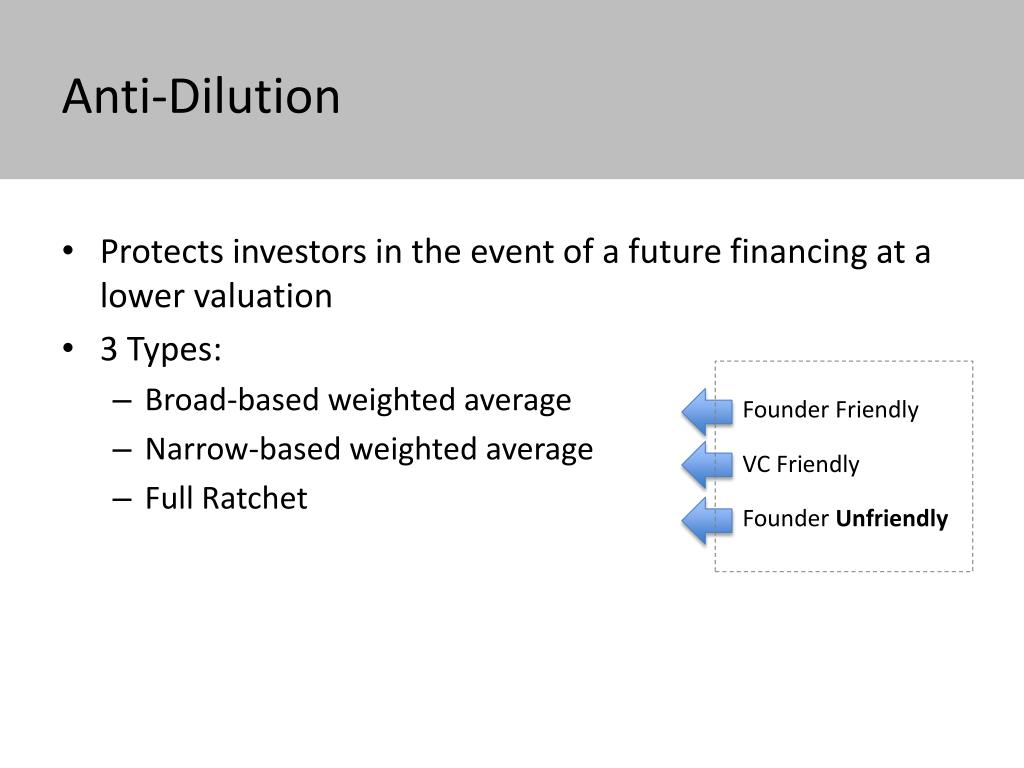Select the 'Protects investors in the event' line
This screenshot has width=1024, height=768.
point(515,252)
